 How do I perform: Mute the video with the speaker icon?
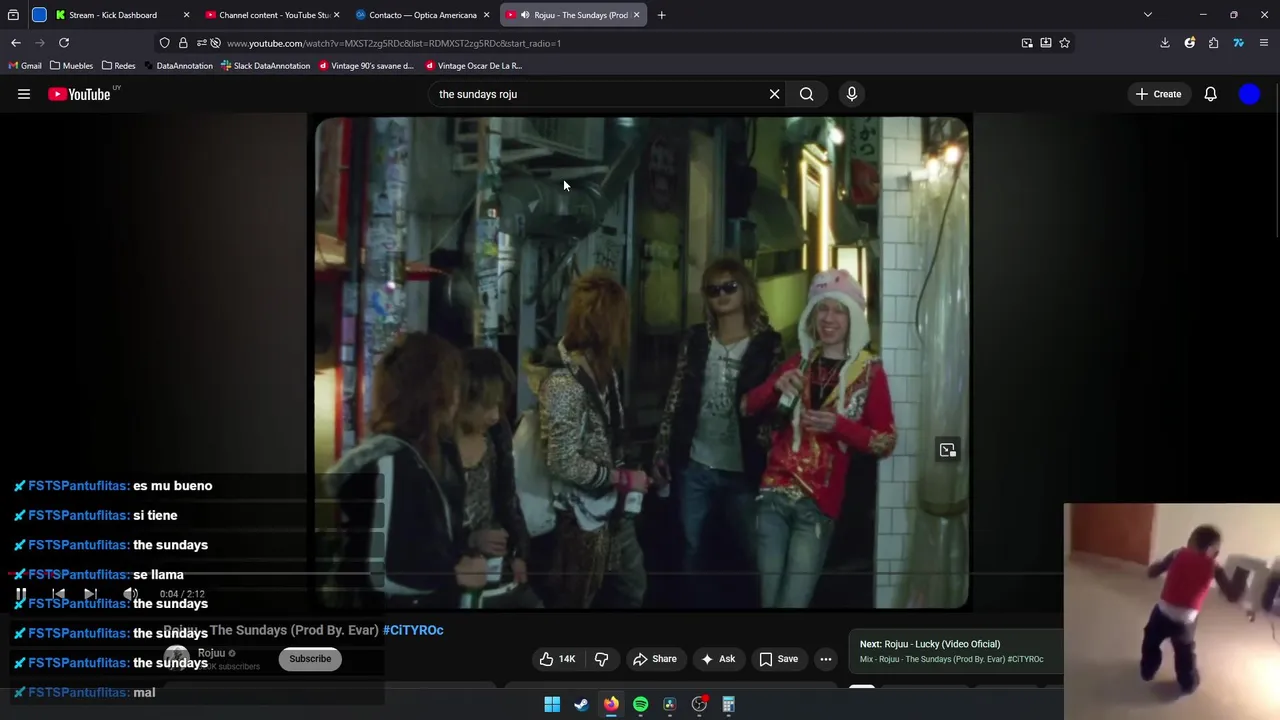tap(130, 594)
